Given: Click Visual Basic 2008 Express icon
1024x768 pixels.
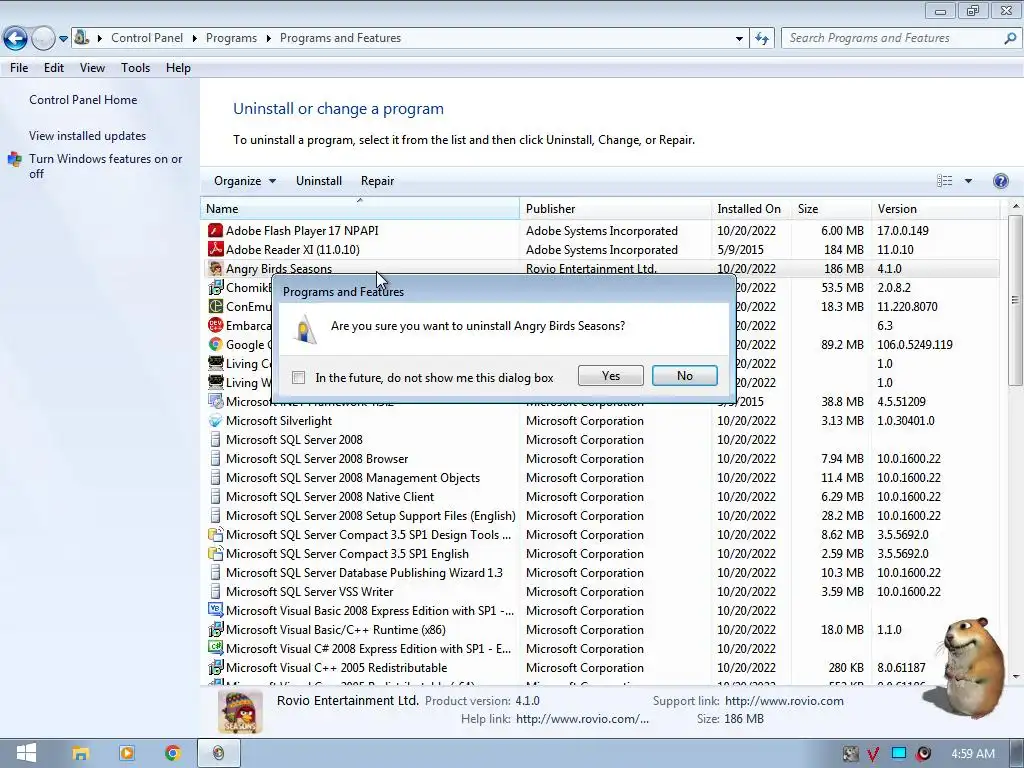Looking at the screenshot, I should coord(215,610).
